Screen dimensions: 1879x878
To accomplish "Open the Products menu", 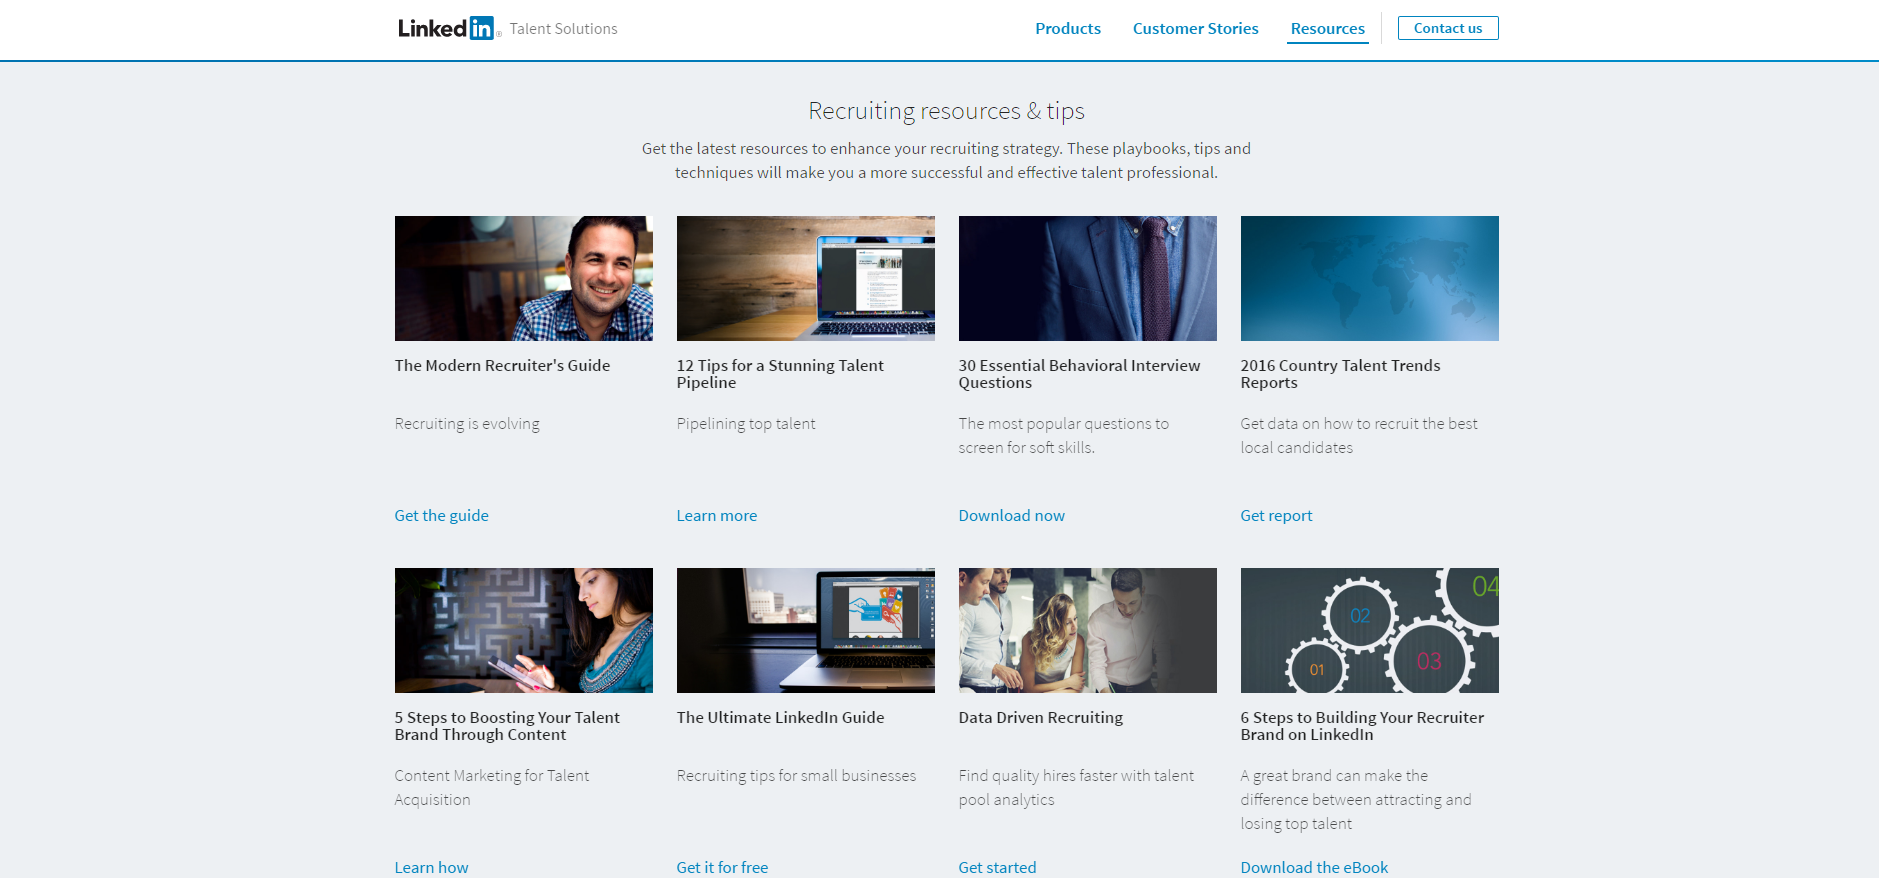I will [x=1068, y=29].
